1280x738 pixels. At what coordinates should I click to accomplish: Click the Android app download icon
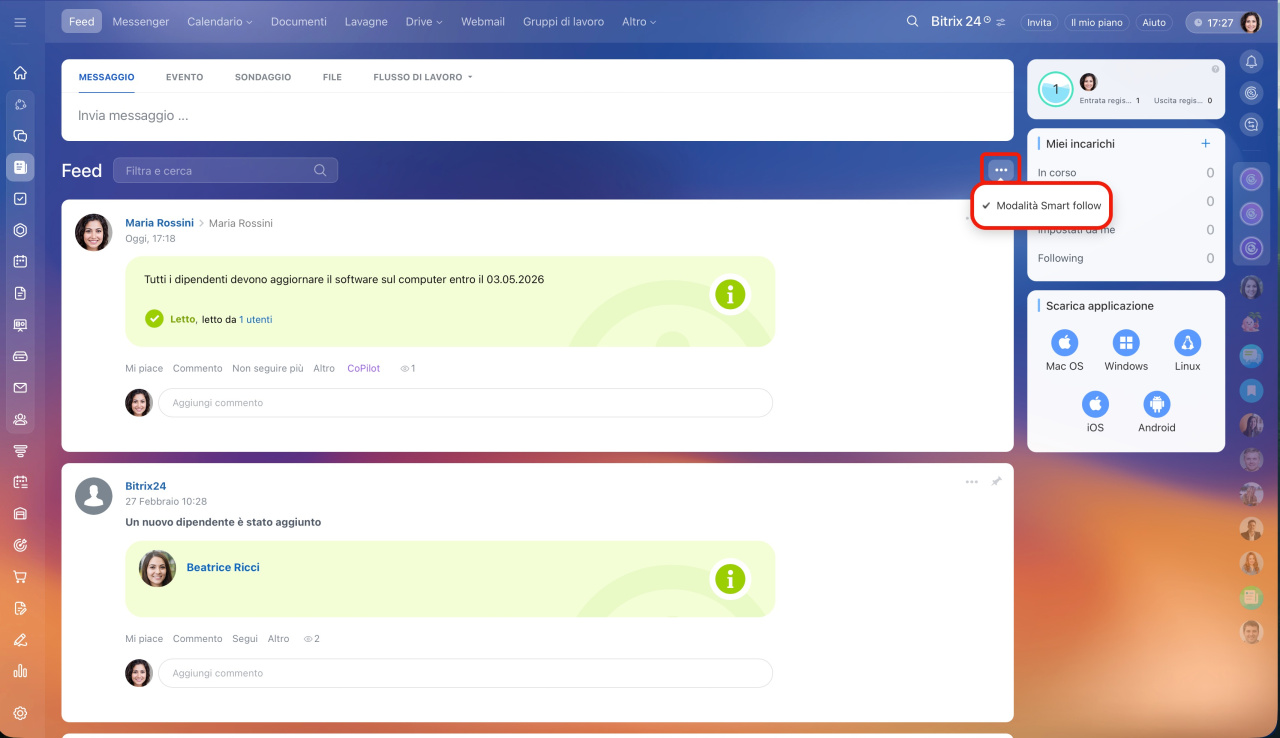(x=1156, y=405)
